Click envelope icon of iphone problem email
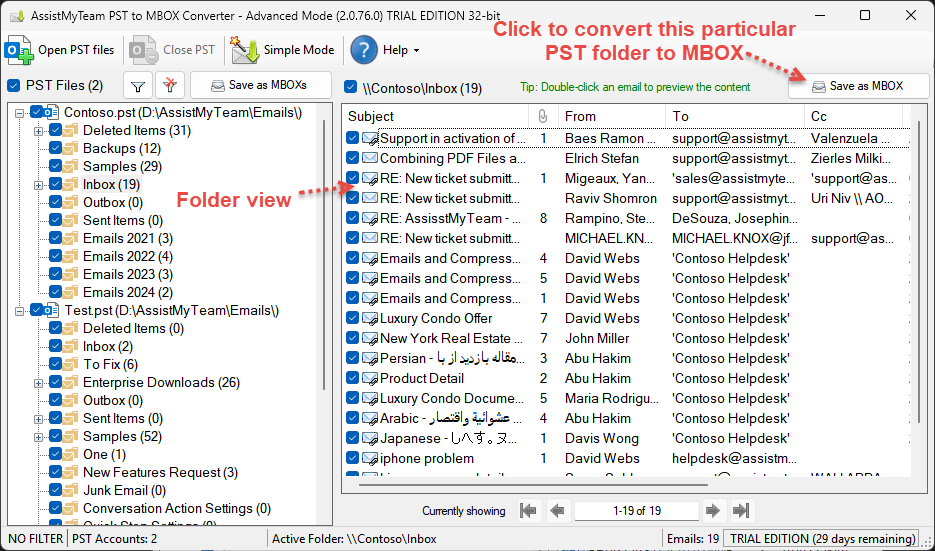Screen dimensions: 935x551 point(370,459)
